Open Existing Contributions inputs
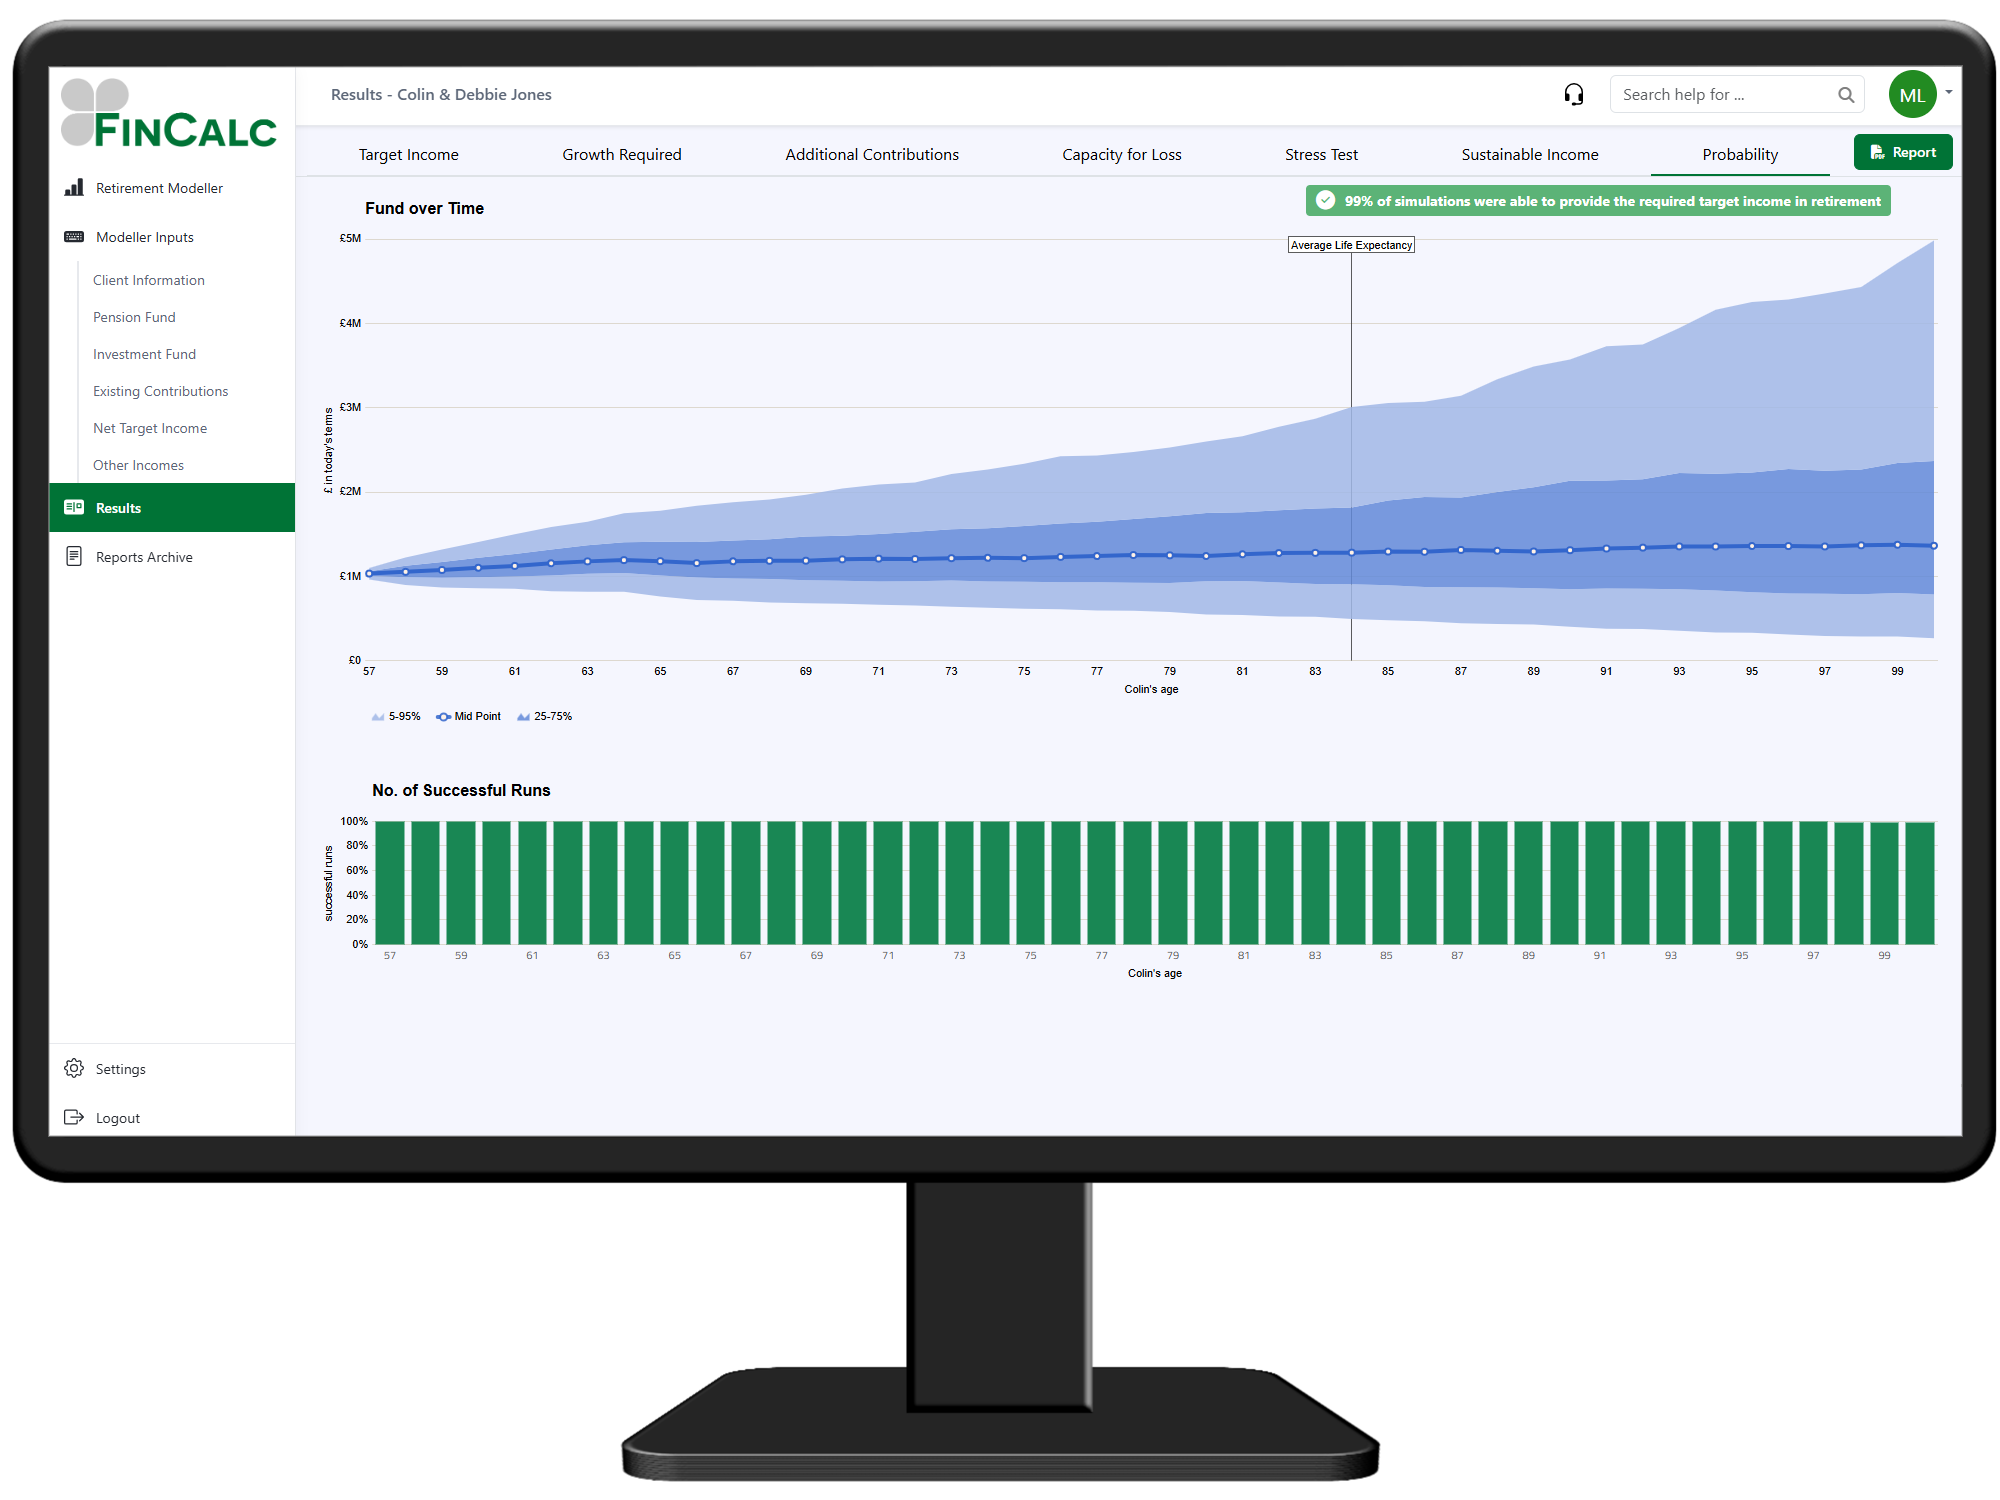 tap(160, 391)
